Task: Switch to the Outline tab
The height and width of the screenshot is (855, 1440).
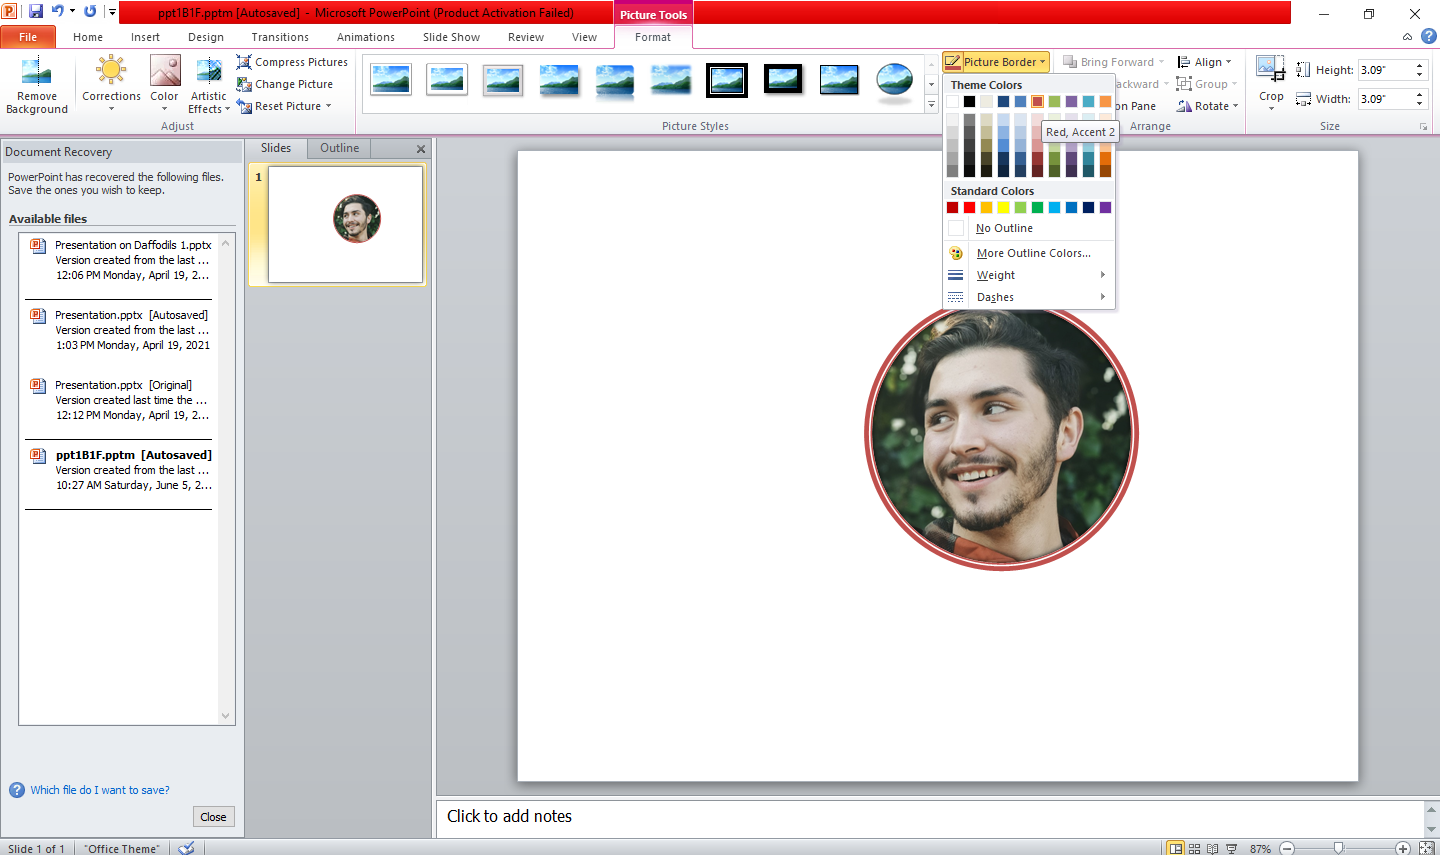Action: coord(338,147)
